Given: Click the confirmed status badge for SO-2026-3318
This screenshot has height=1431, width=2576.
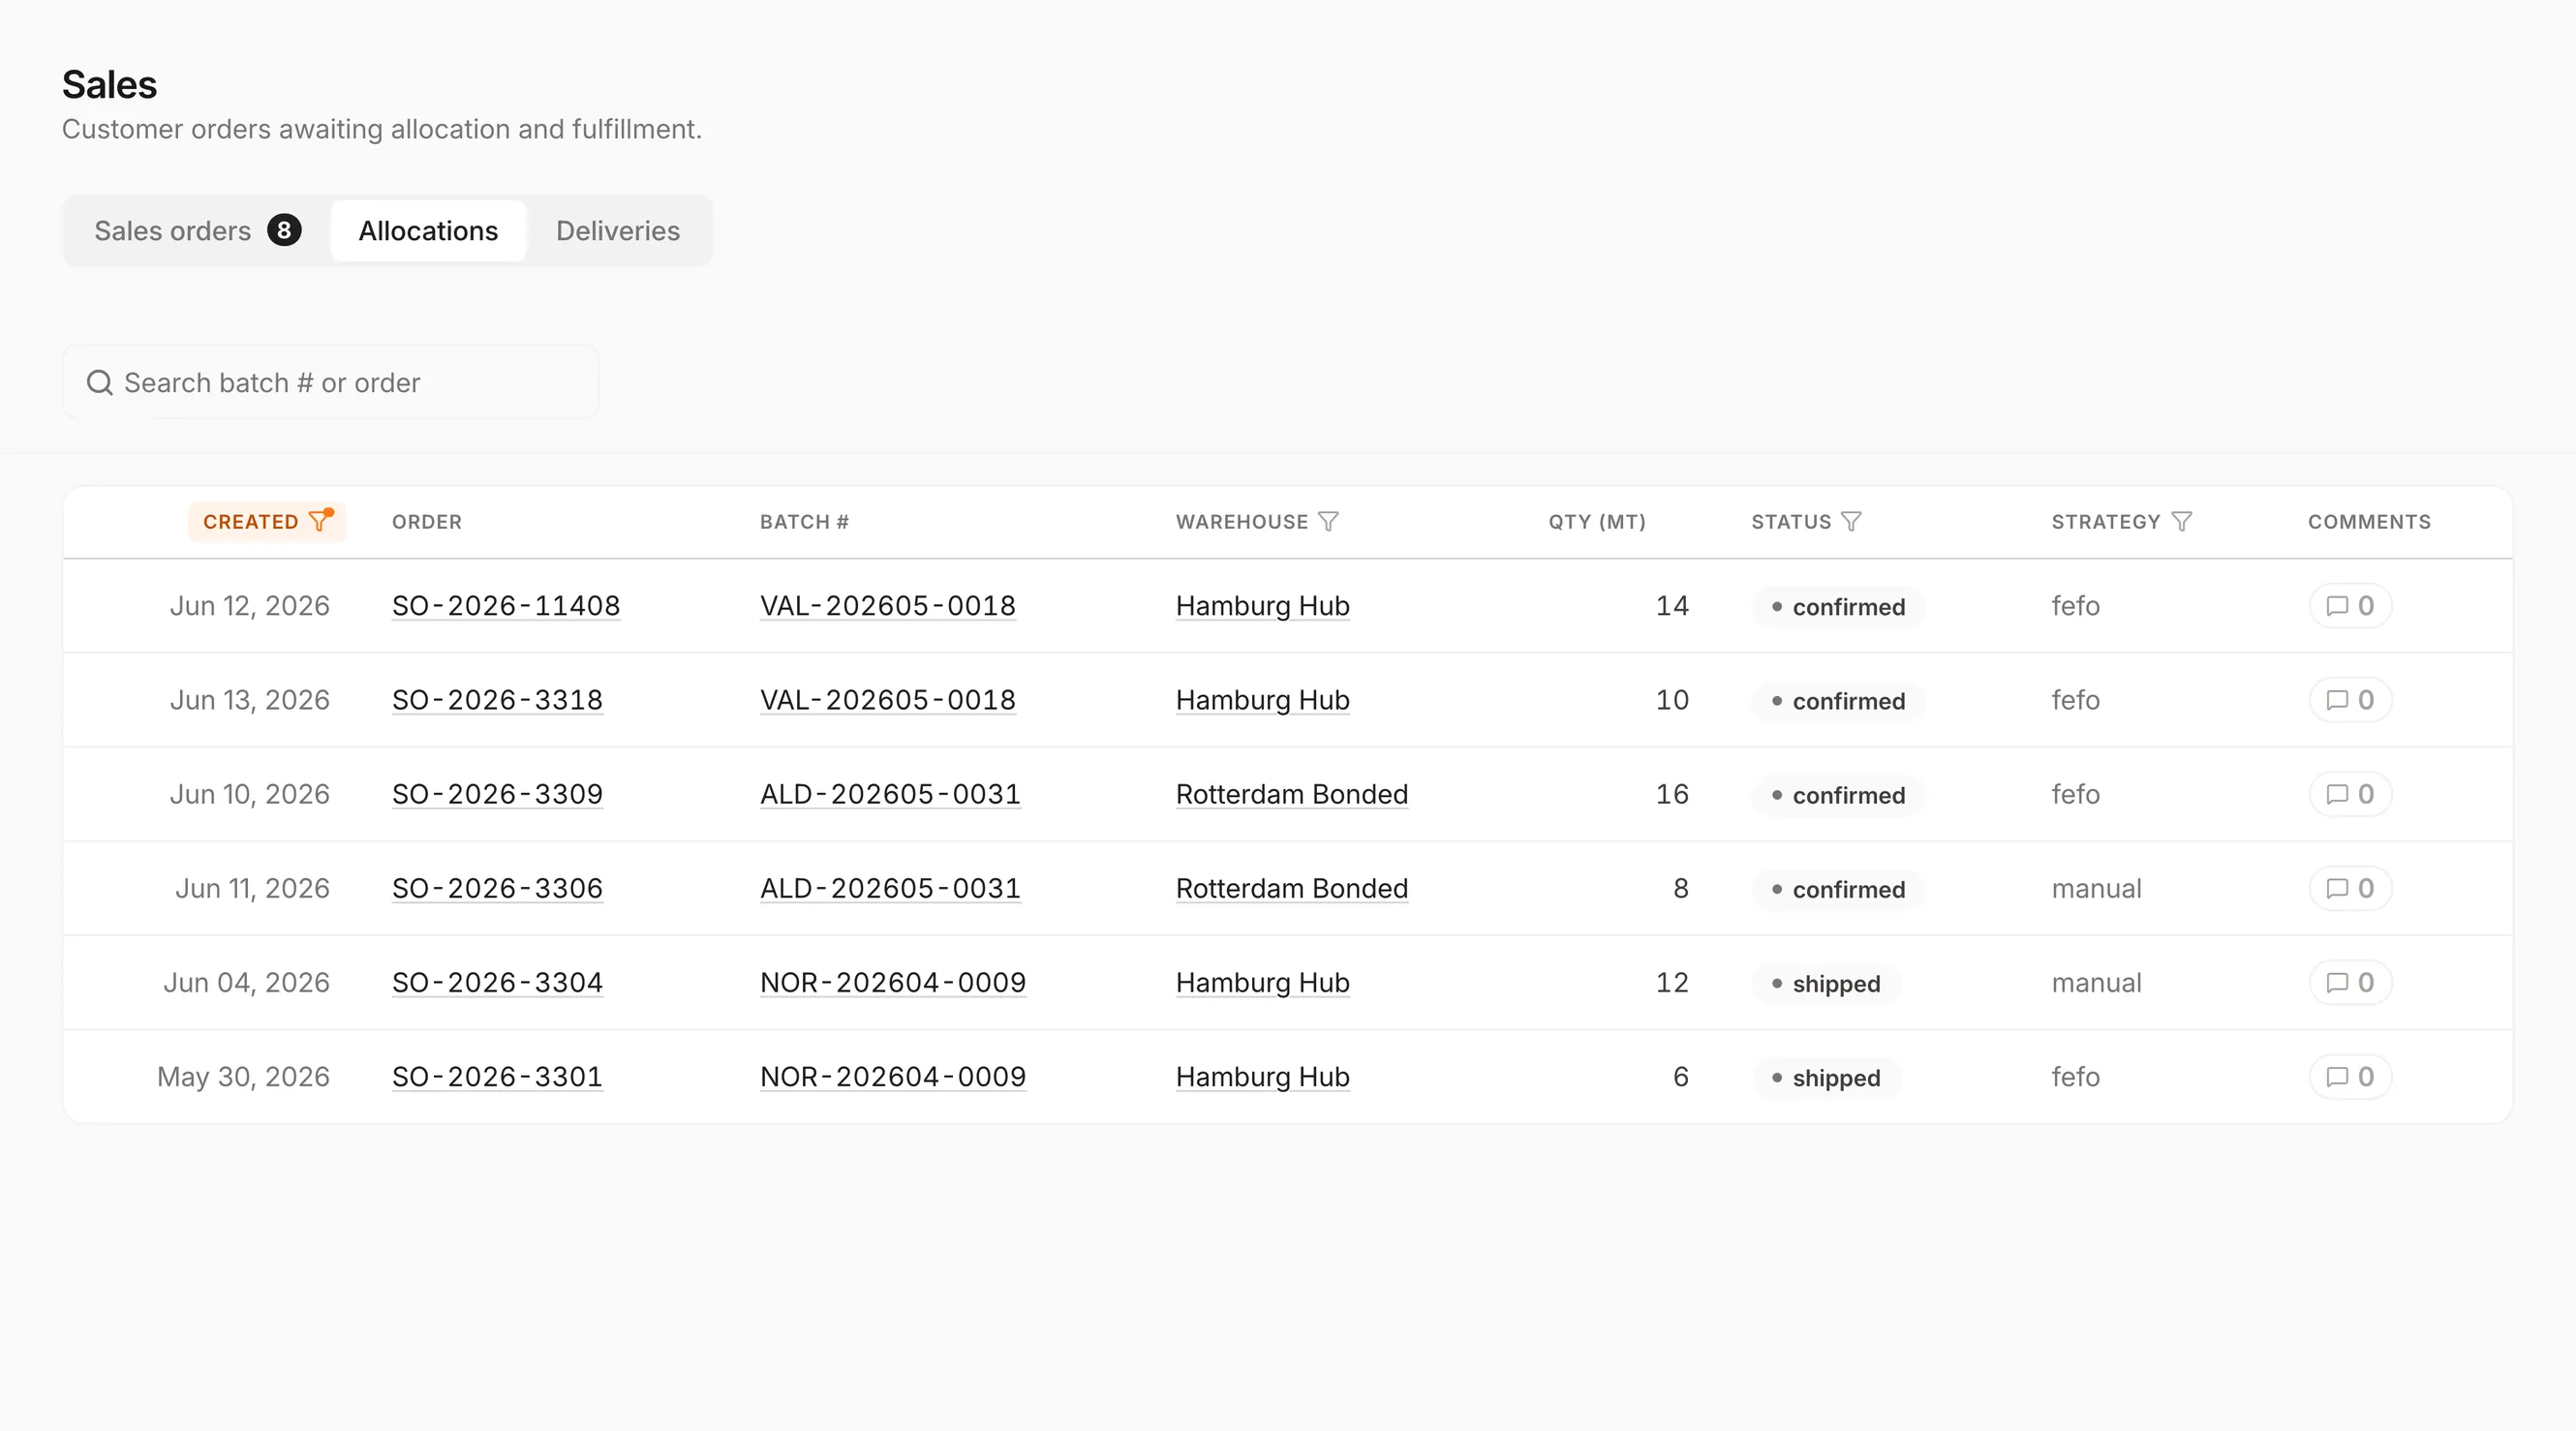Looking at the screenshot, I should pyautogui.click(x=1838, y=701).
